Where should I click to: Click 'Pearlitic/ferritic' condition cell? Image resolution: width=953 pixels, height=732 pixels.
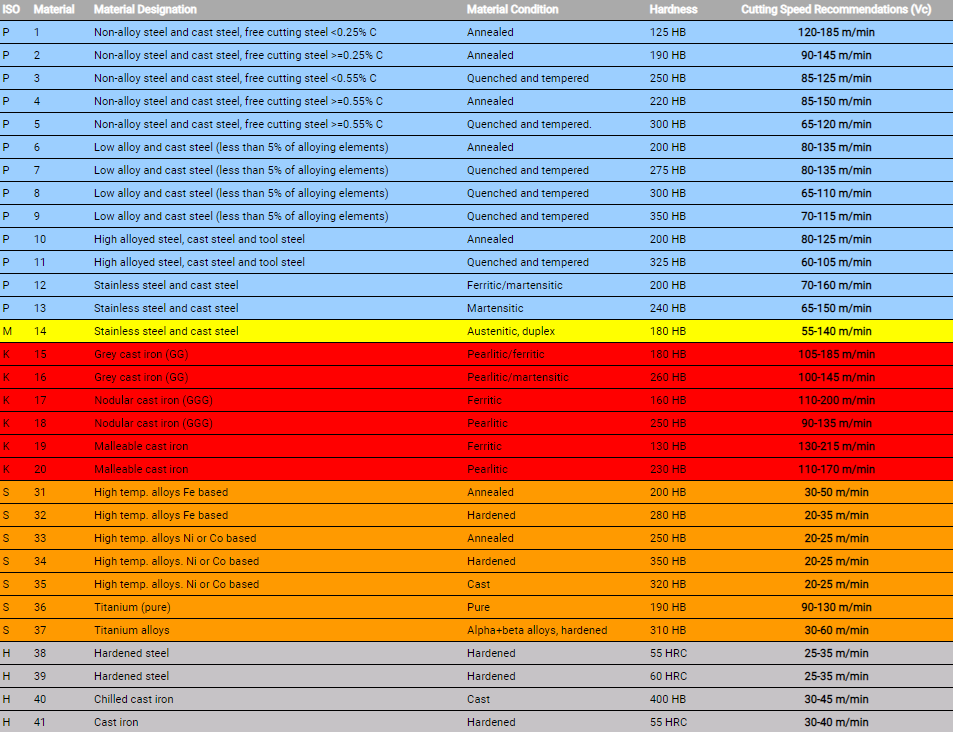coord(506,354)
